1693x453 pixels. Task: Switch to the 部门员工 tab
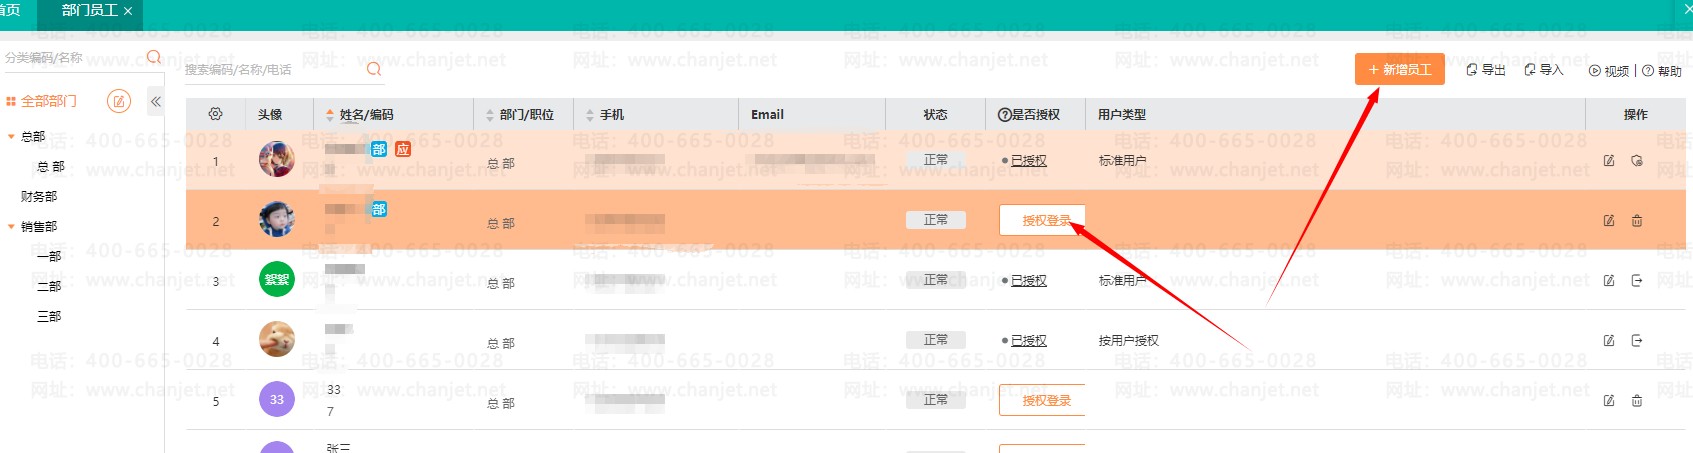pyautogui.click(x=89, y=10)
